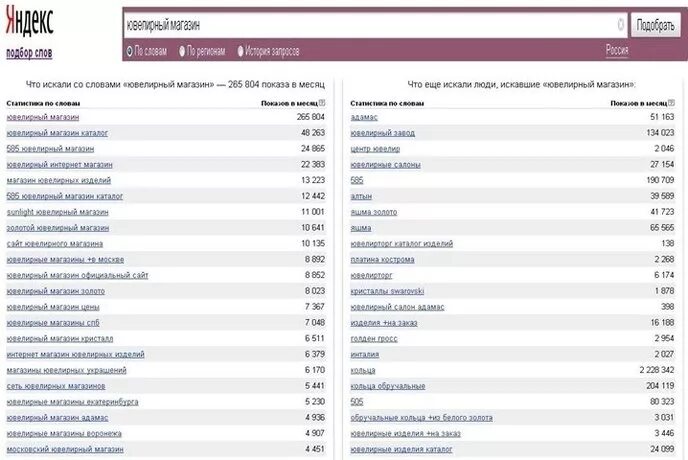Open 'голден гросс' related query link
Image resolution: width=688 pixels, height=460 pixels.
coord(375,338)
